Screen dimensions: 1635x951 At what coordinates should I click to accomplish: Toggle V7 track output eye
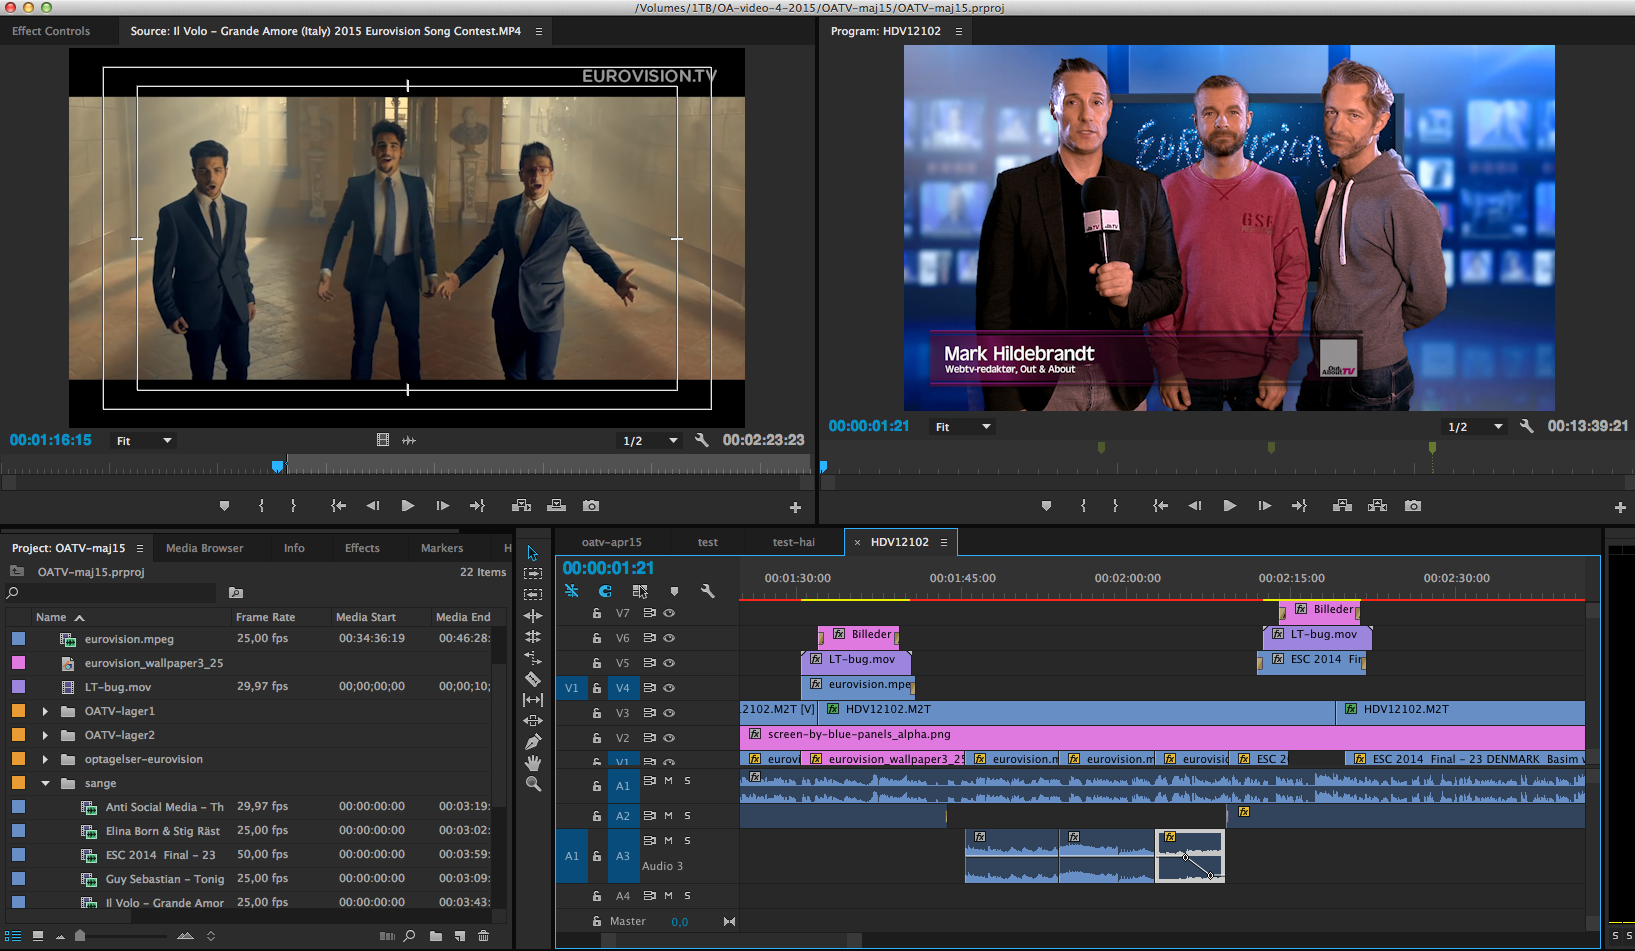tap(669, 613)
